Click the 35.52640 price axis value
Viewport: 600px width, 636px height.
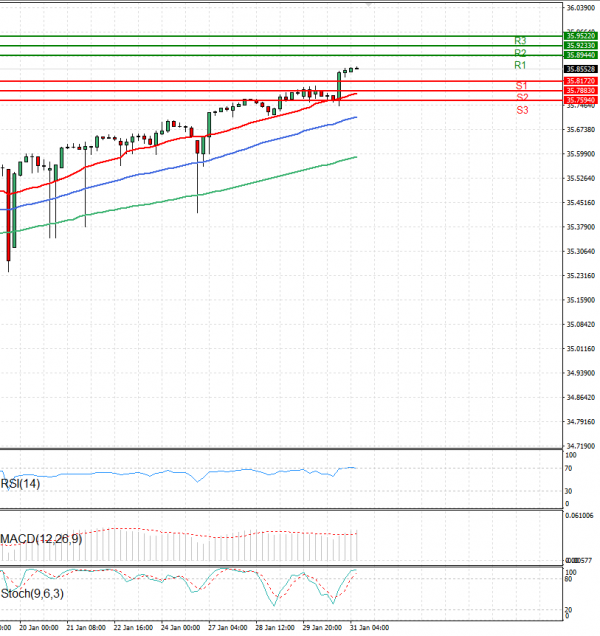pos(581,178)
